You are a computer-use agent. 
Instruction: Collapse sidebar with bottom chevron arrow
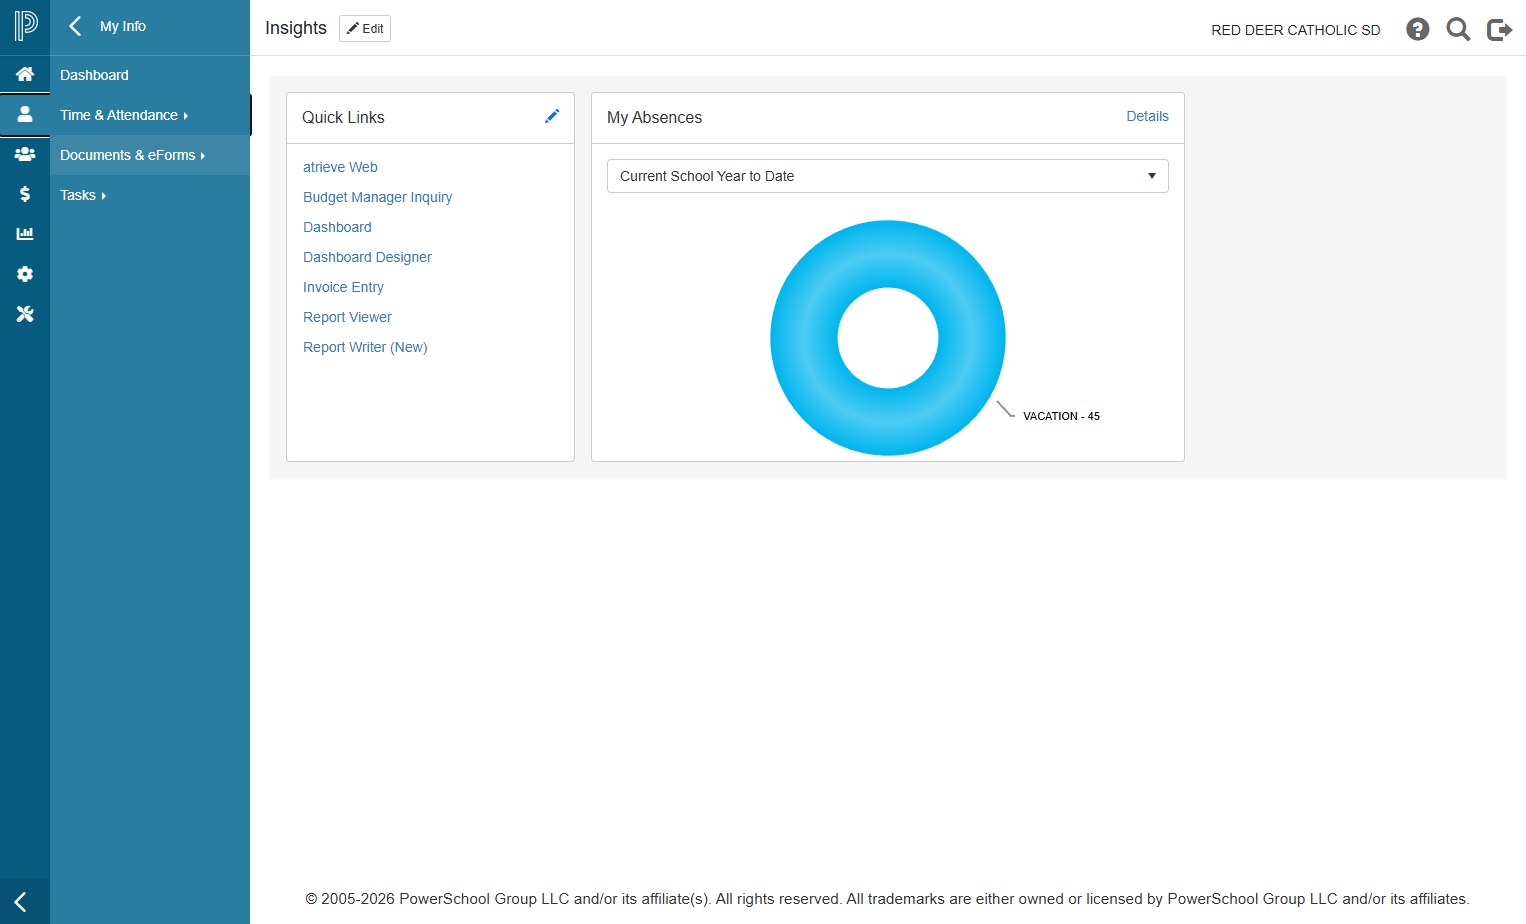[20, 902]
